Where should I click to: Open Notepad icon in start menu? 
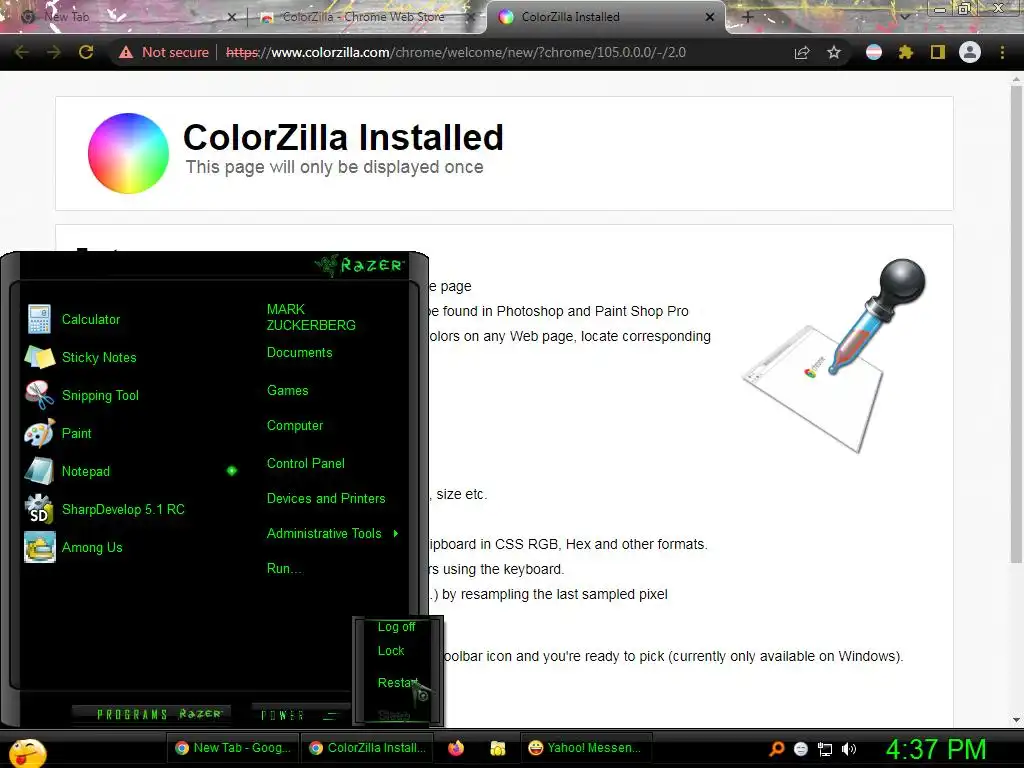click(x=40, y=471)
